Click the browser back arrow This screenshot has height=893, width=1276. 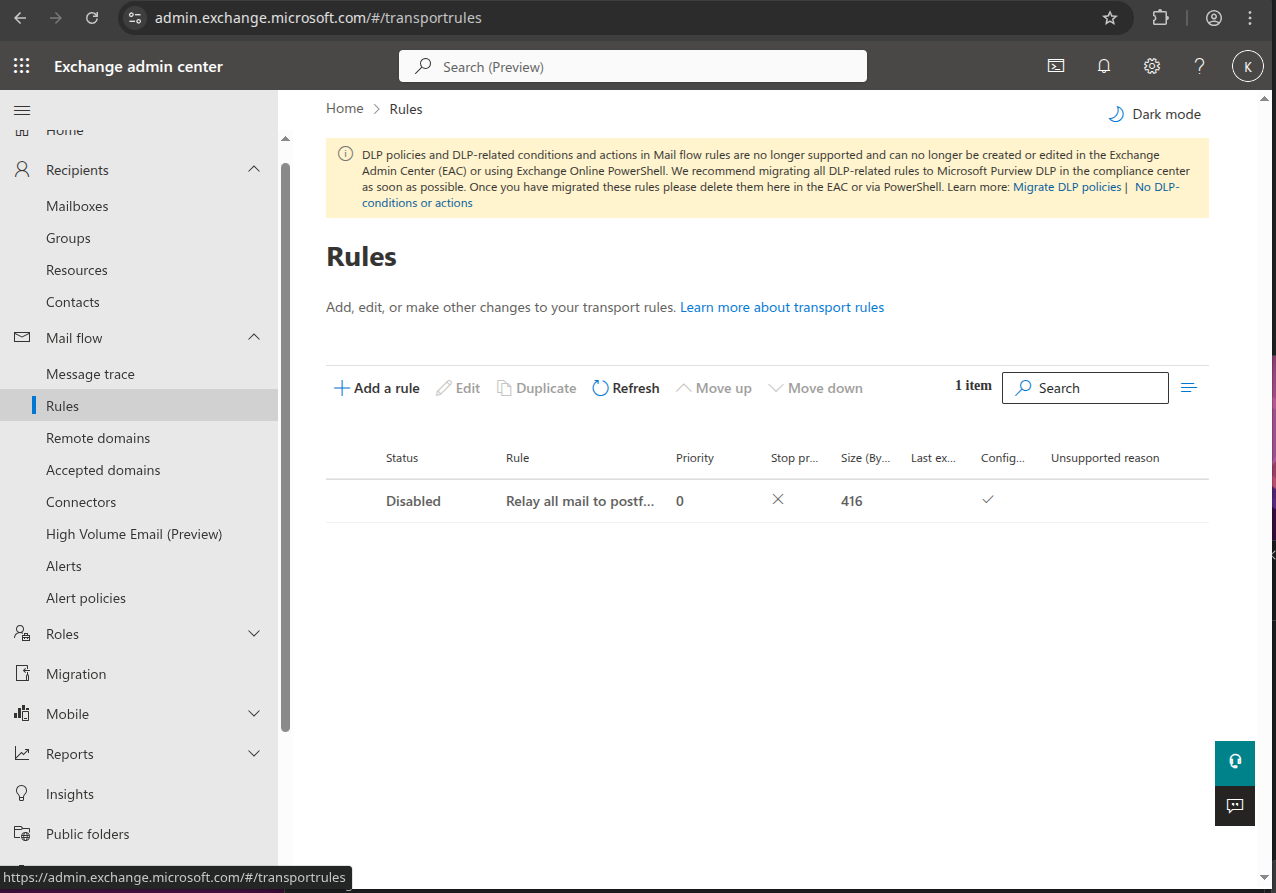pos(20,18)
